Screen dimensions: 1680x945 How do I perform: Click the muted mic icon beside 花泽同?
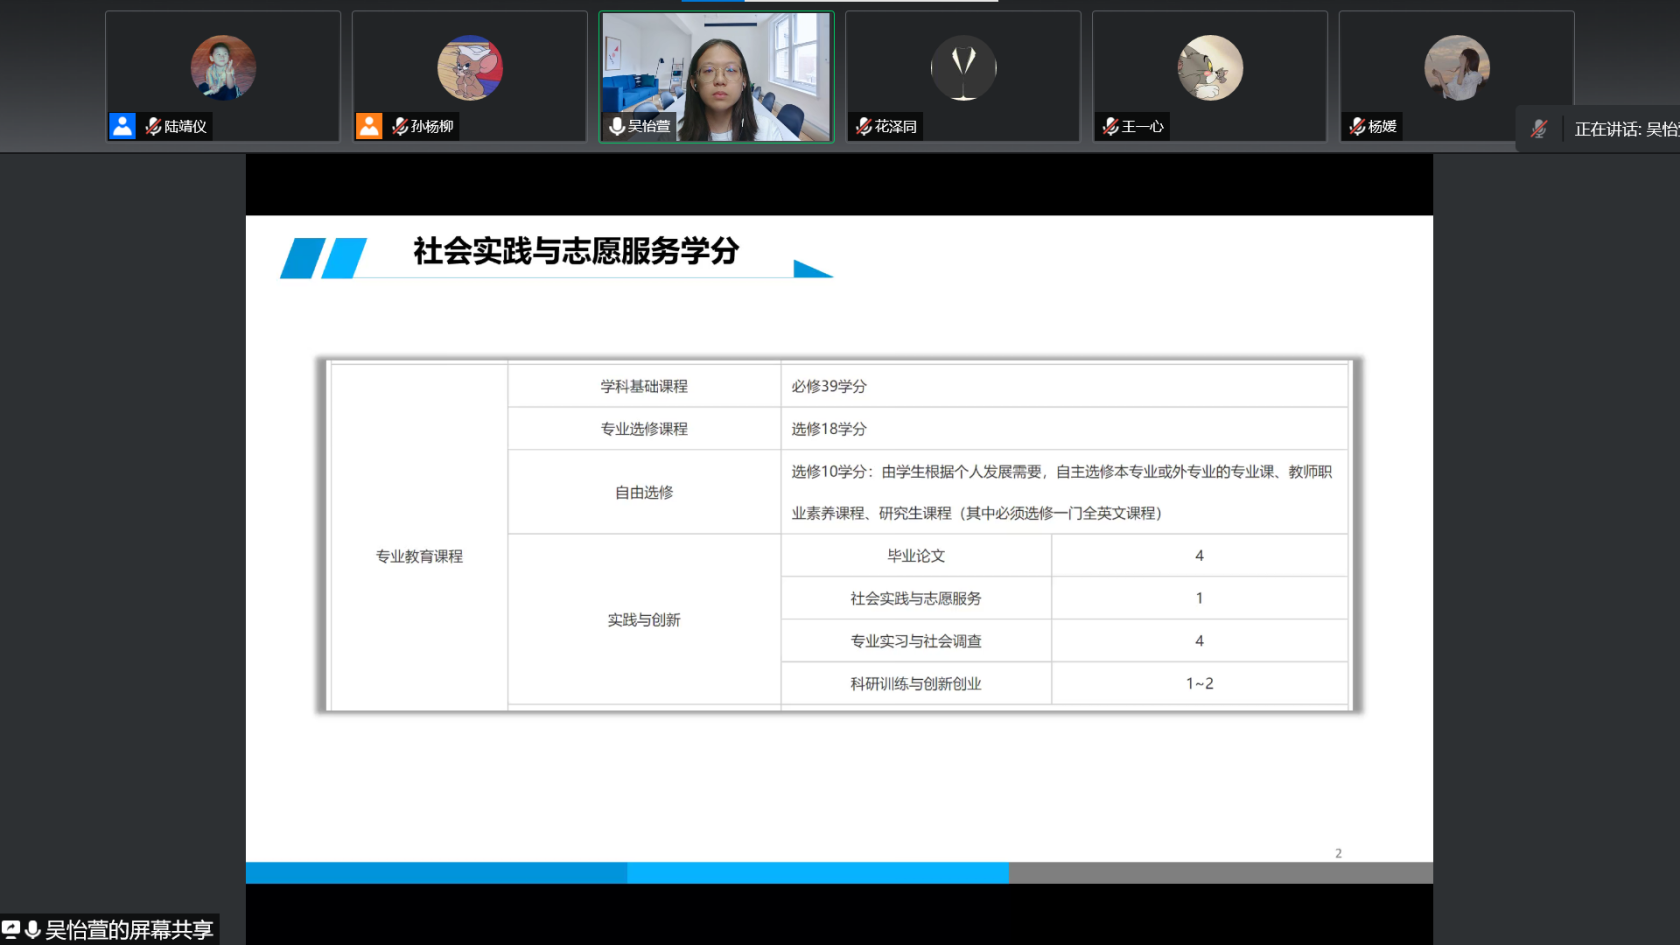(862, 126)
